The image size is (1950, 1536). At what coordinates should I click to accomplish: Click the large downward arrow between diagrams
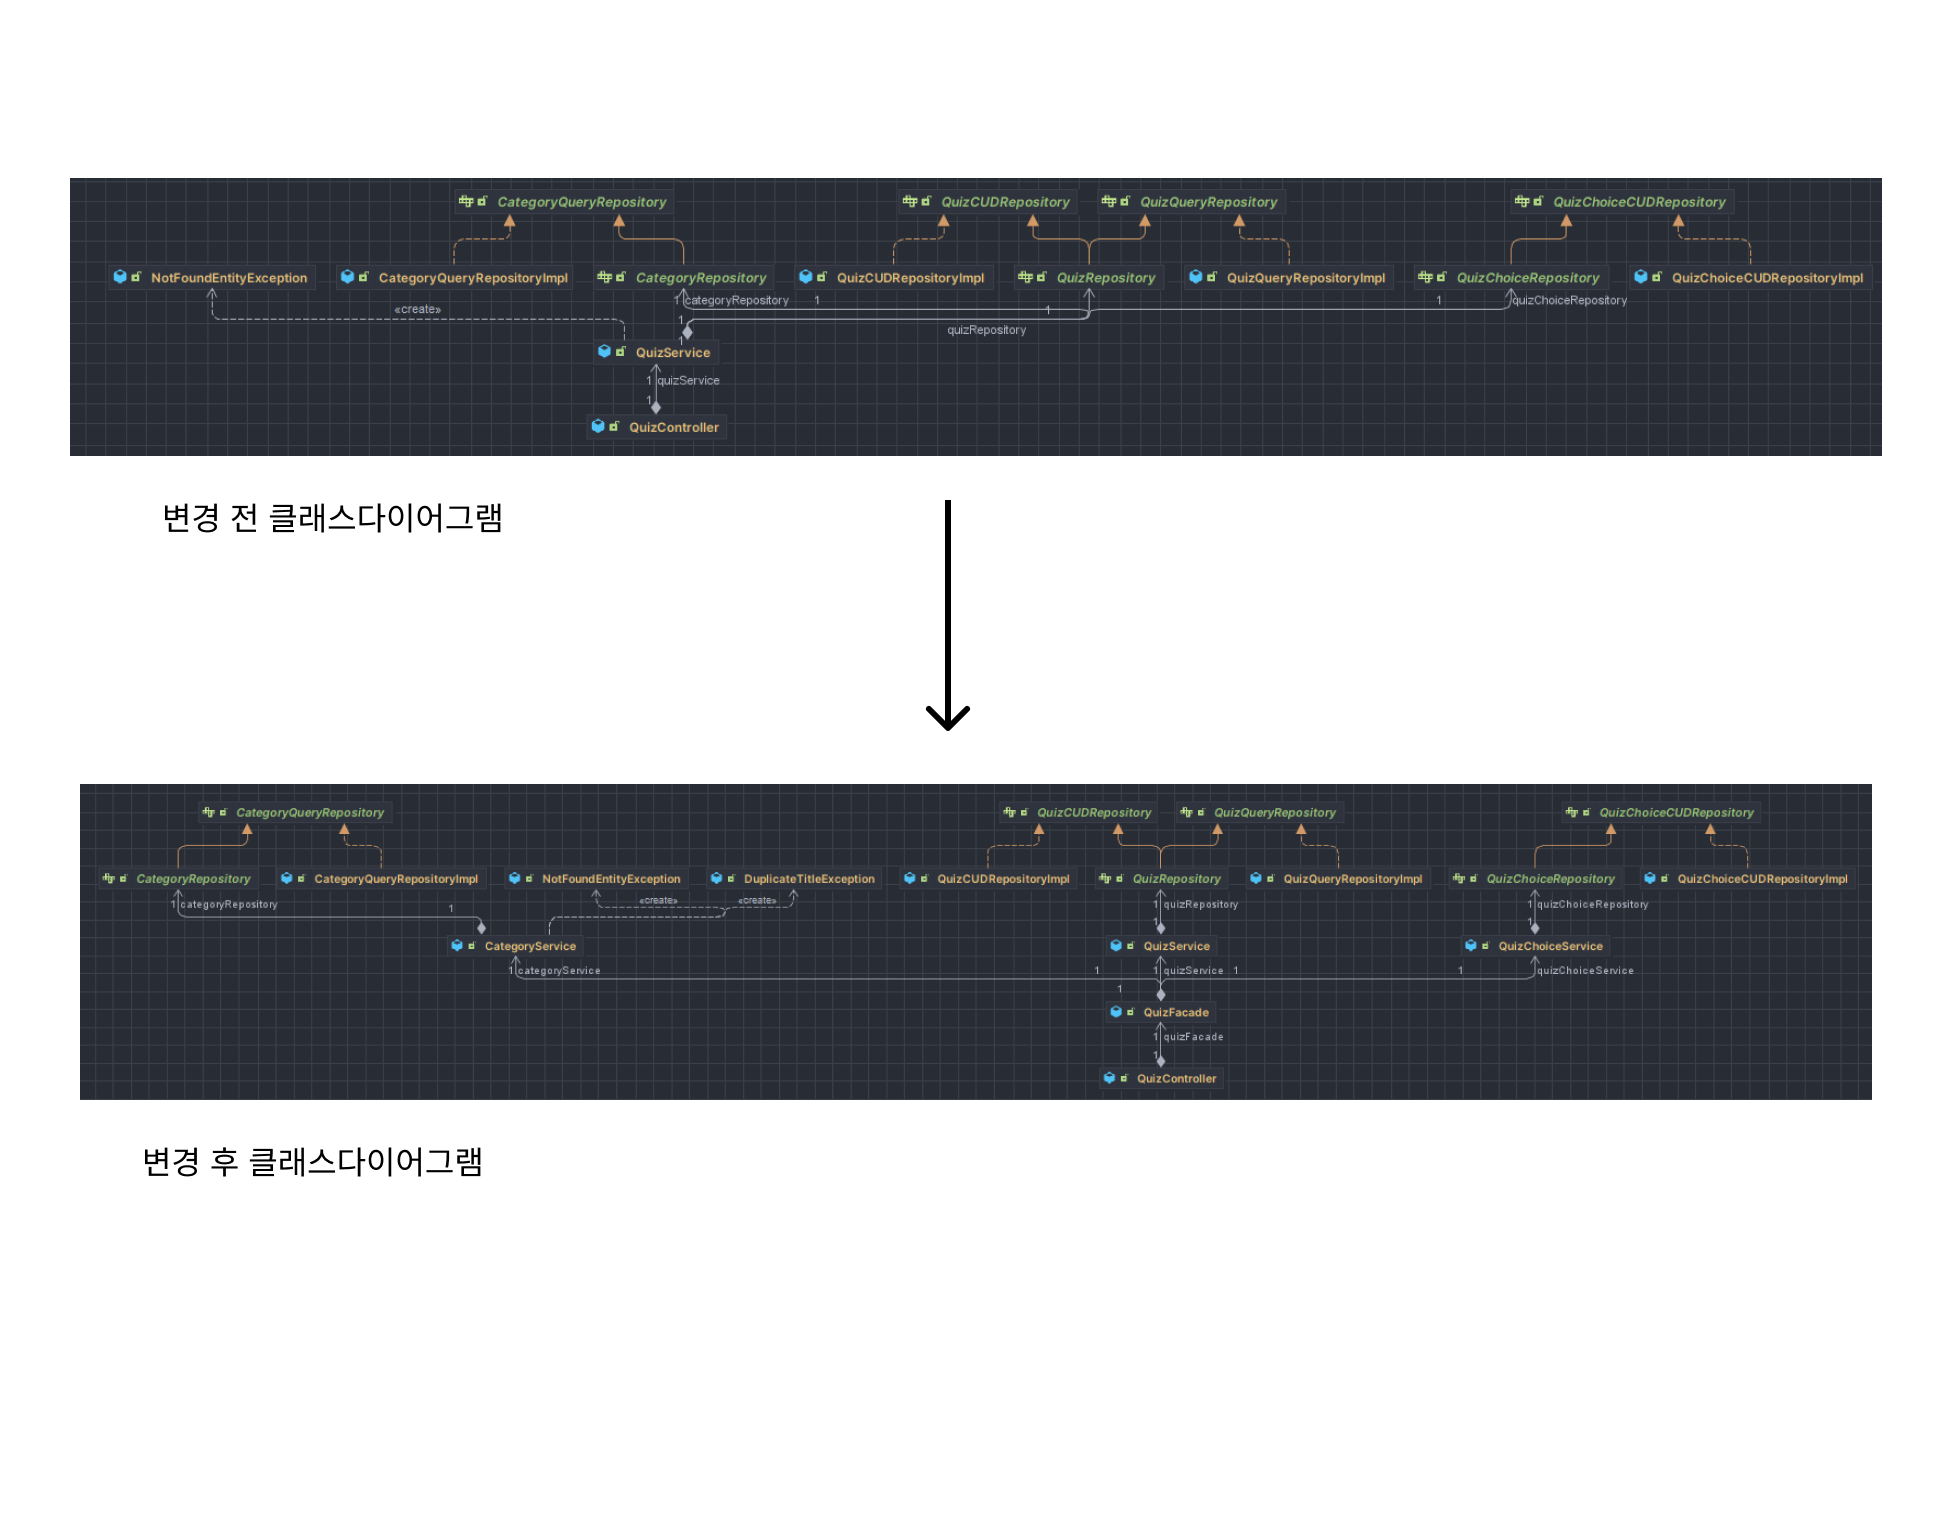pyautogui.click(x=947, y=615)
